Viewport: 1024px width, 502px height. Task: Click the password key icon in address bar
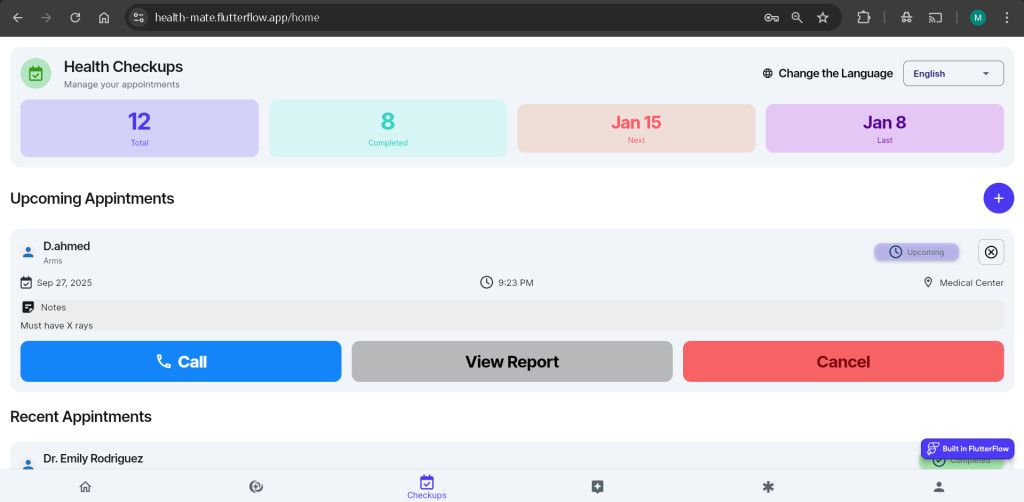(x=771, y=18)
